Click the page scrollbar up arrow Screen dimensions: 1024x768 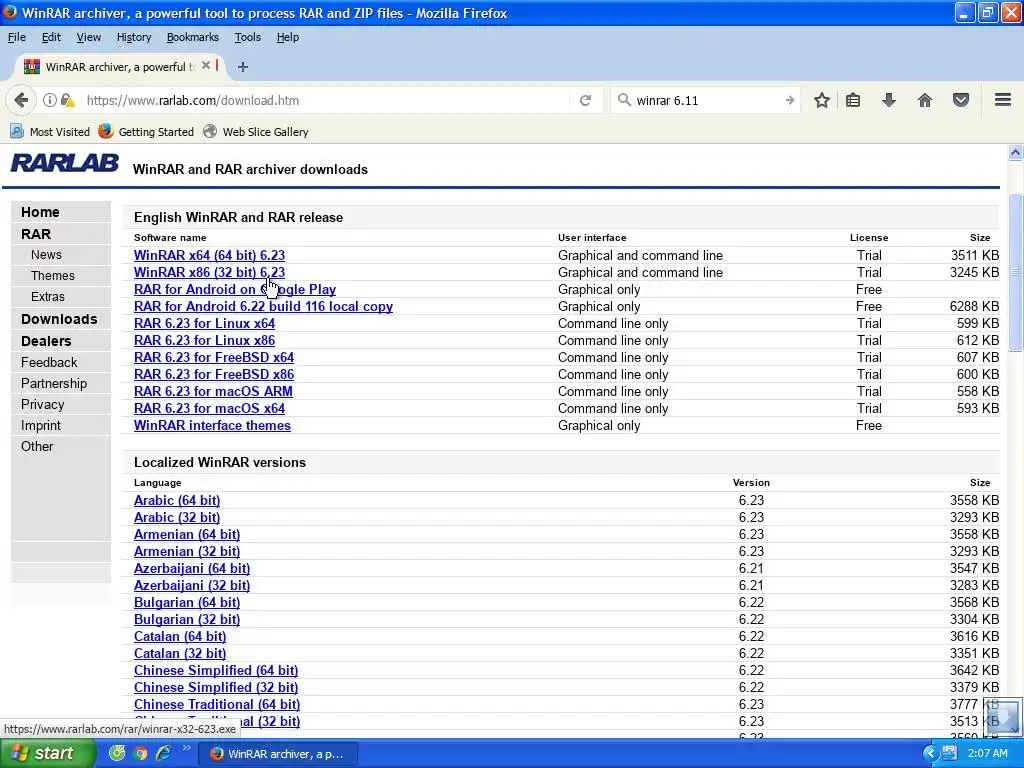(1015, 153)
